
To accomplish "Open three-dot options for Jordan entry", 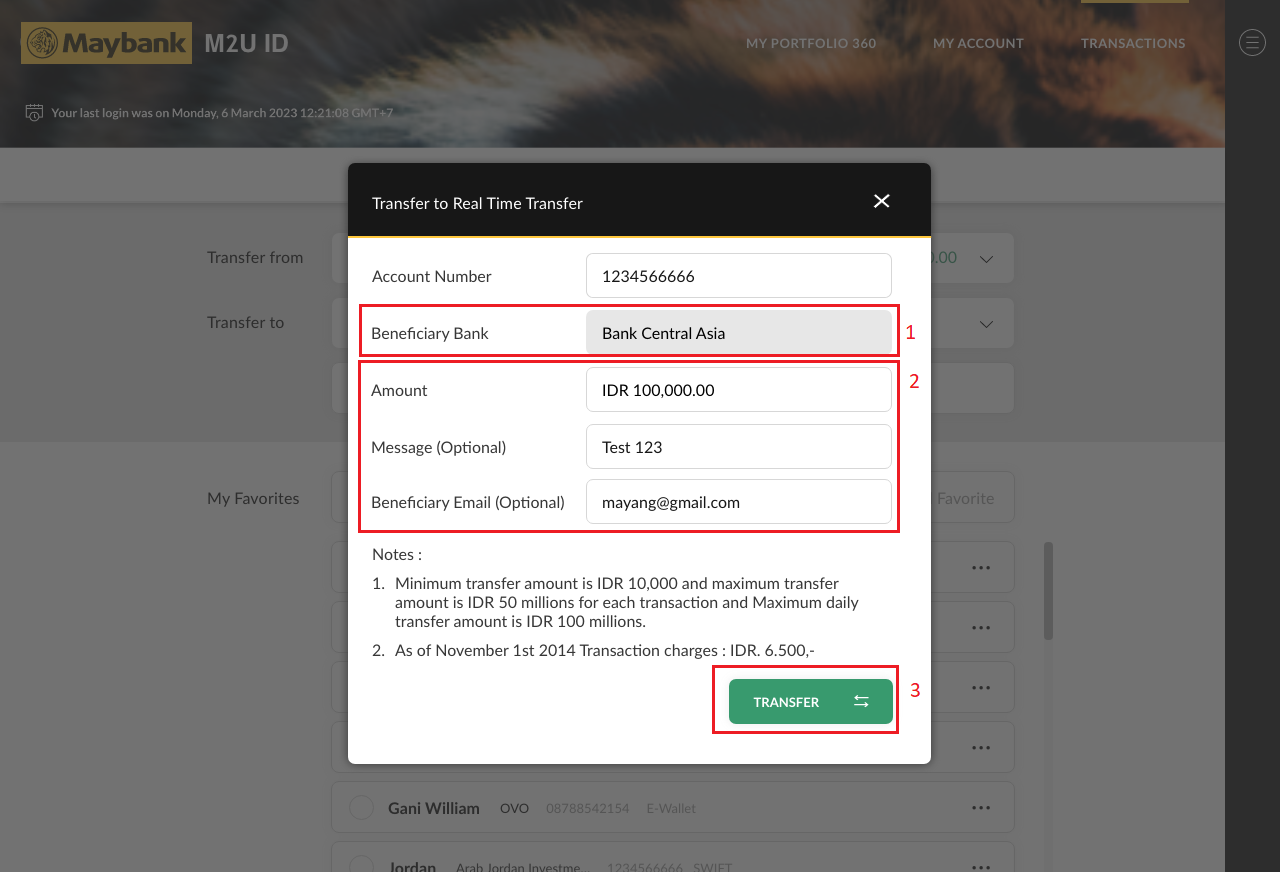I will tap(980, 865).
